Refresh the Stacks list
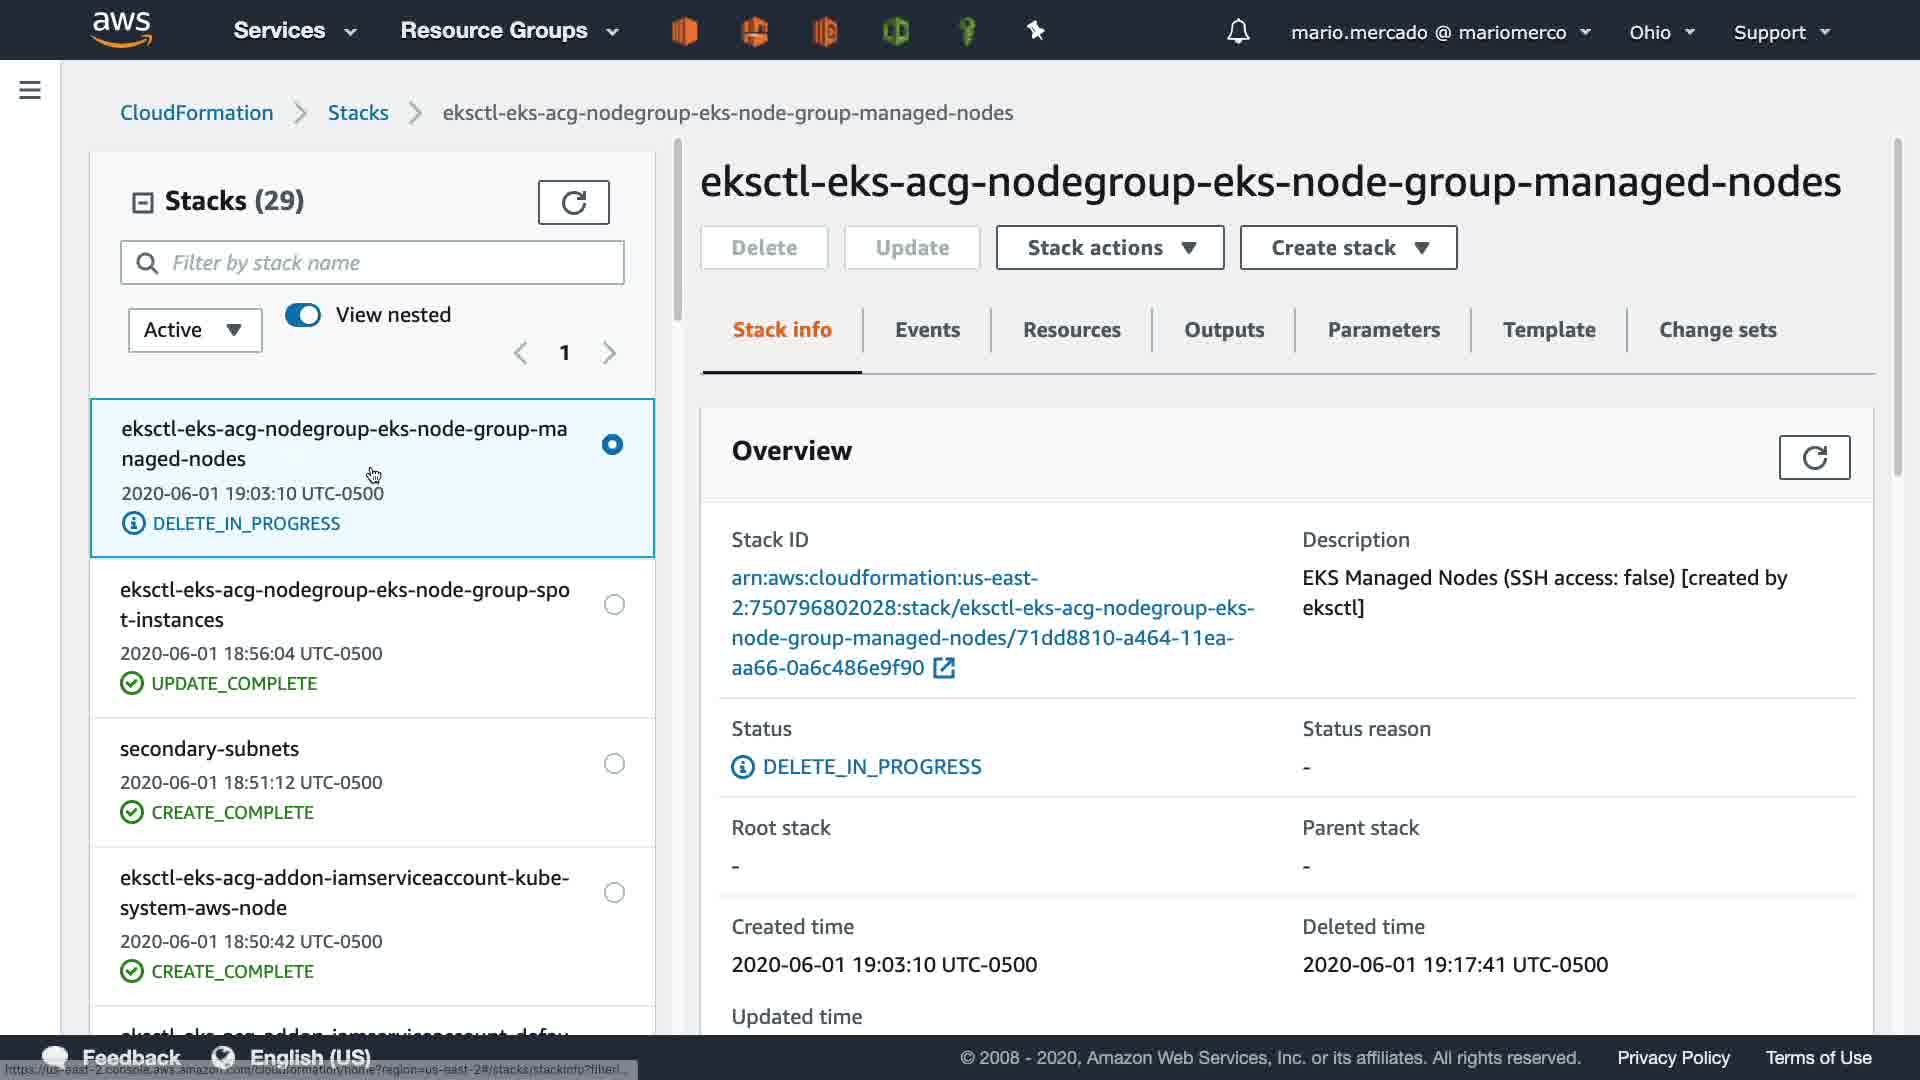 point(573,203)
